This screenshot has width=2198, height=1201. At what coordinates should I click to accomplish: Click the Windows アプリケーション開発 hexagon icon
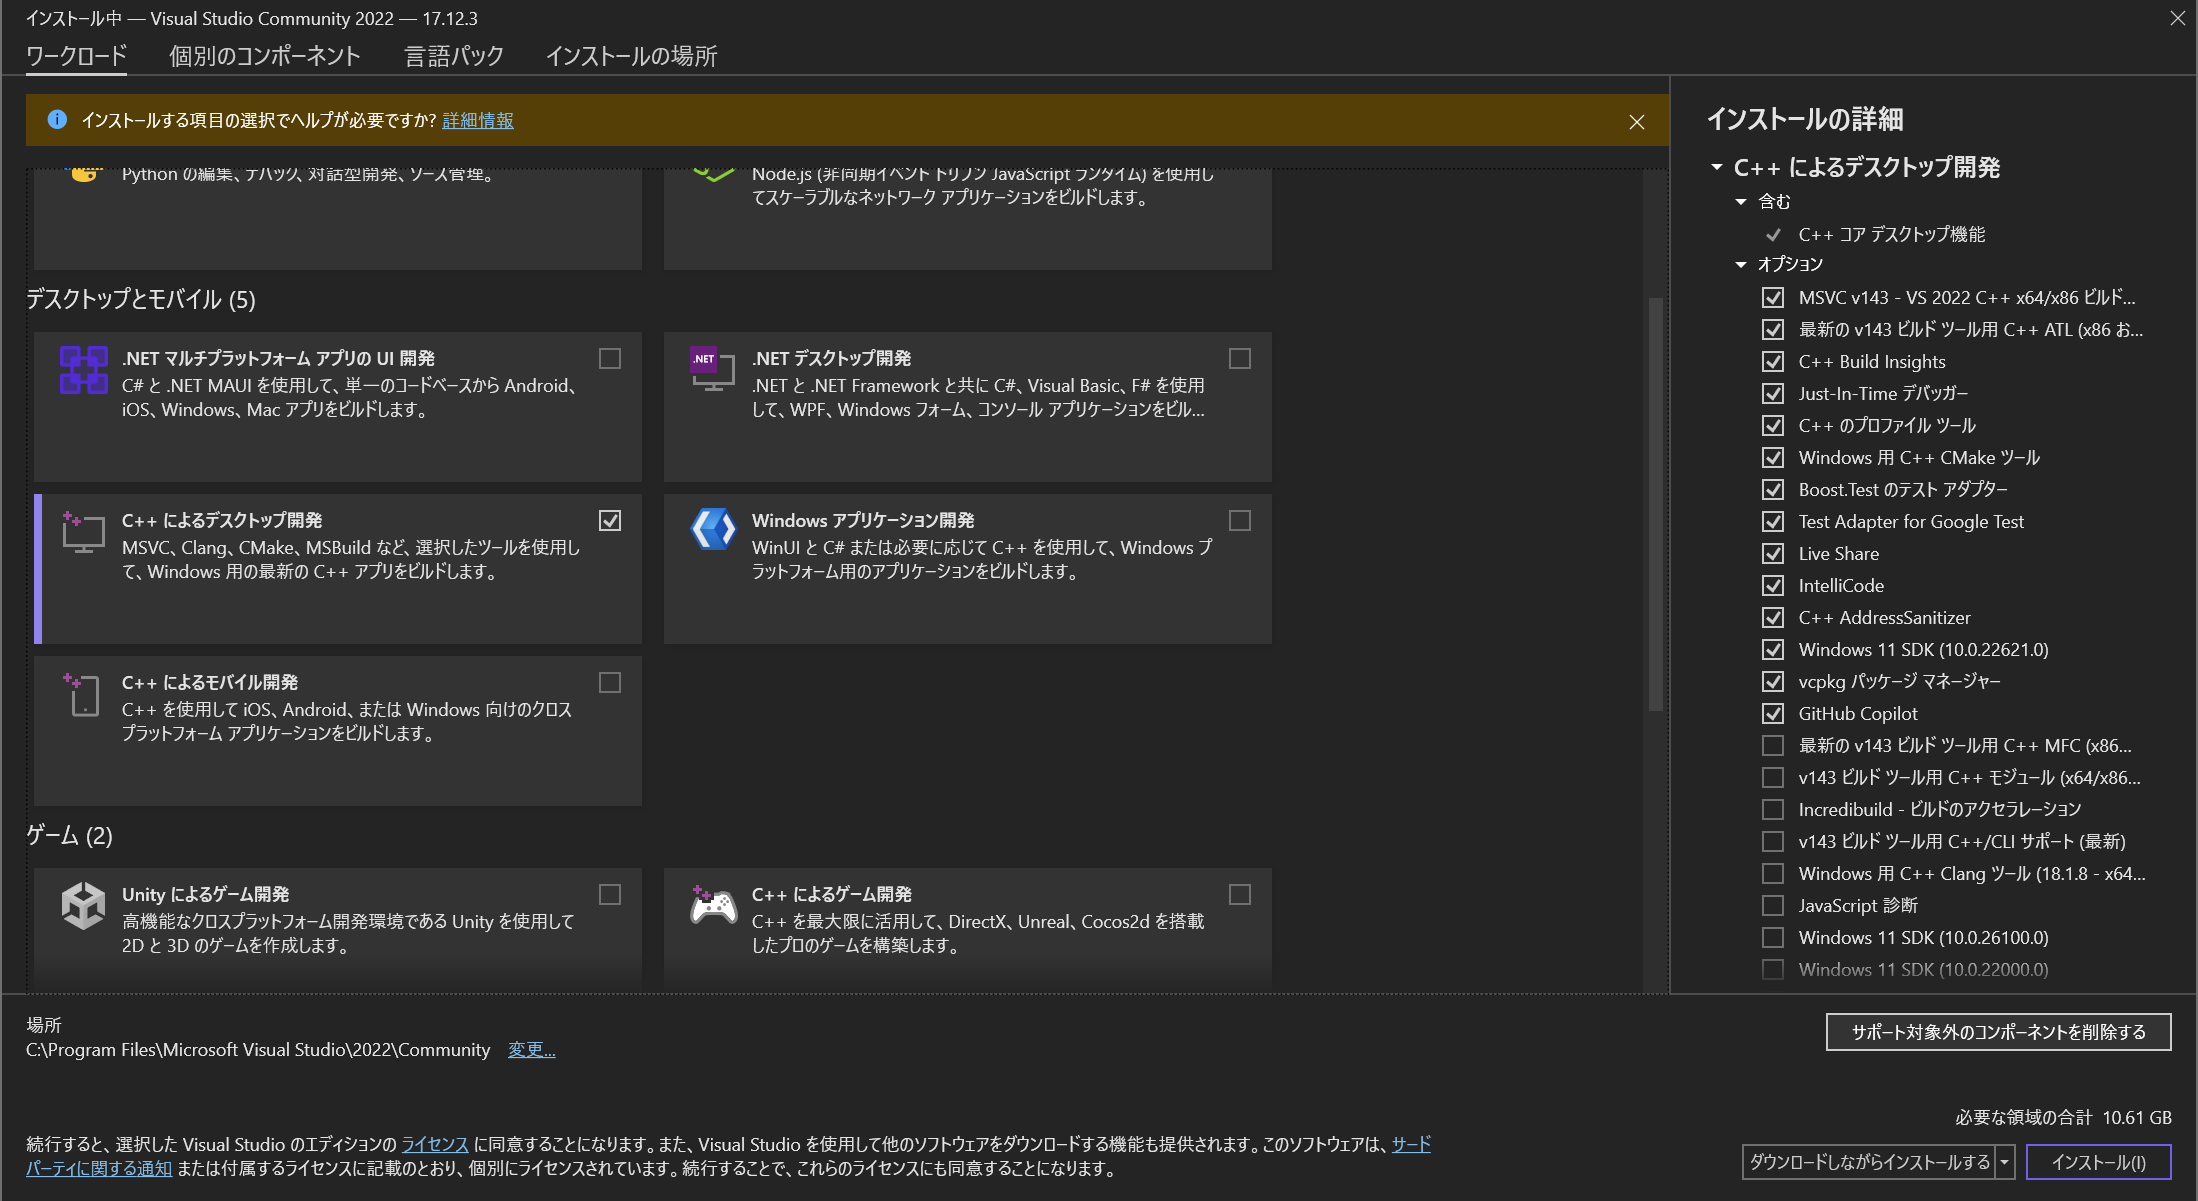712,530
